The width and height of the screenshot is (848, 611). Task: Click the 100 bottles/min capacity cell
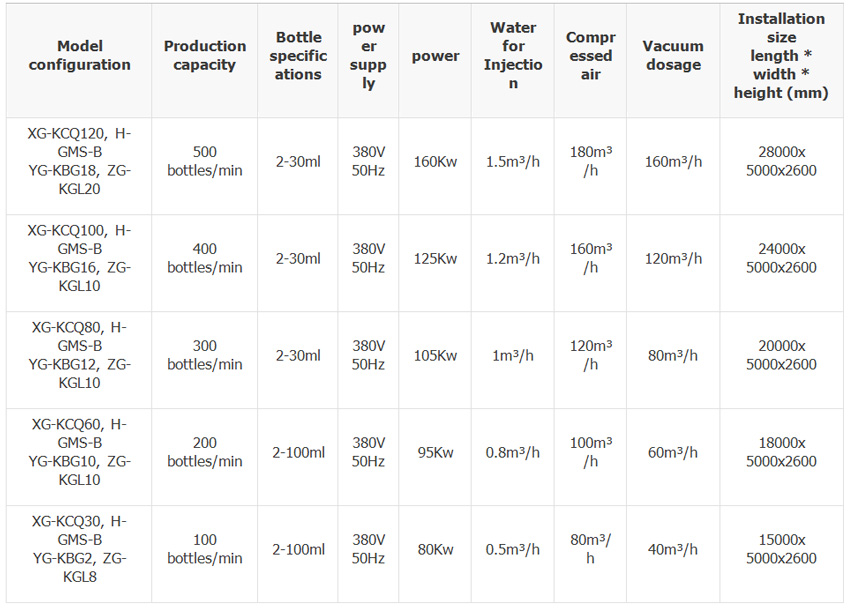(x=205, y=550)
